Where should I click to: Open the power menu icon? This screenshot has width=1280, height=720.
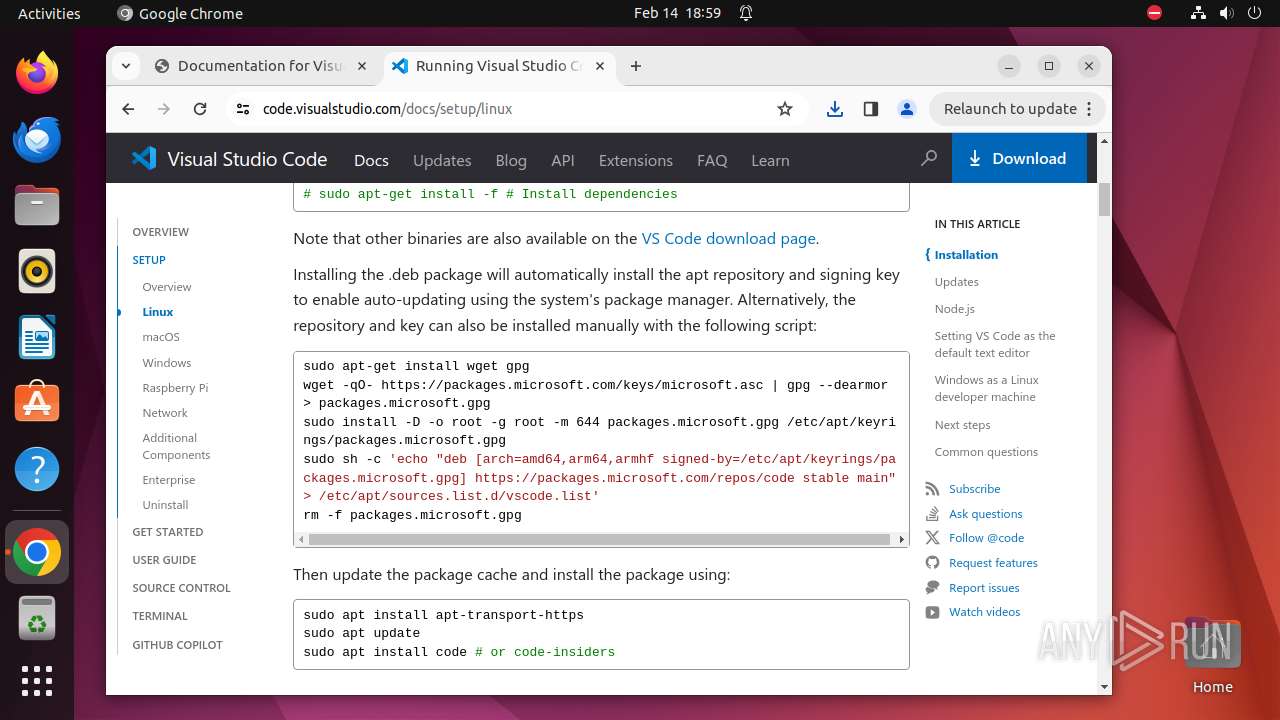tap(1254, 13)
